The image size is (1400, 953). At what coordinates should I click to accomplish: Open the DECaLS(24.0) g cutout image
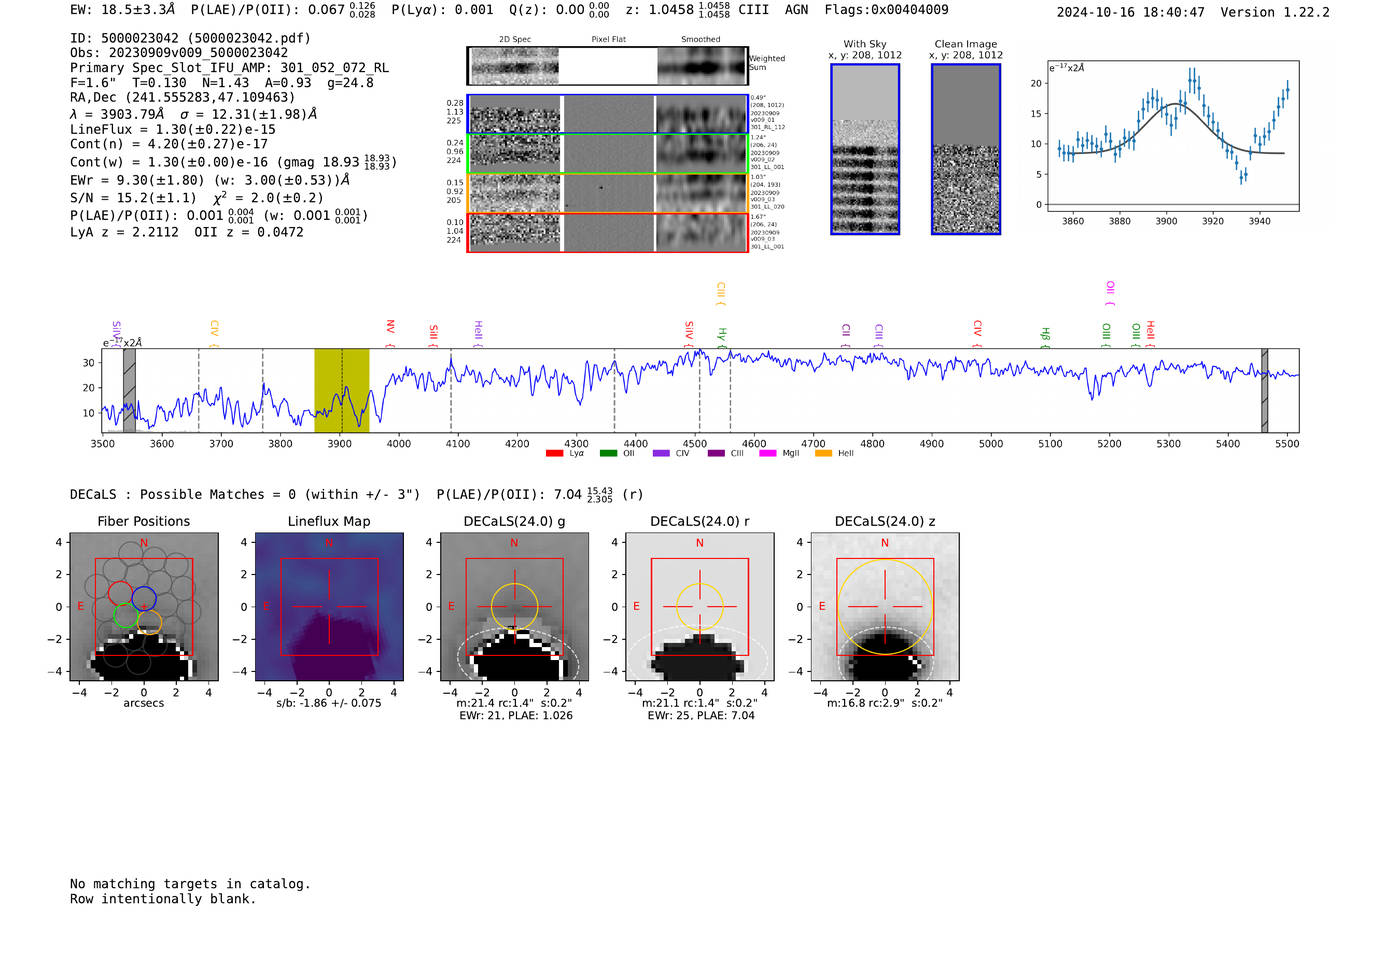(x=514, y=607)
